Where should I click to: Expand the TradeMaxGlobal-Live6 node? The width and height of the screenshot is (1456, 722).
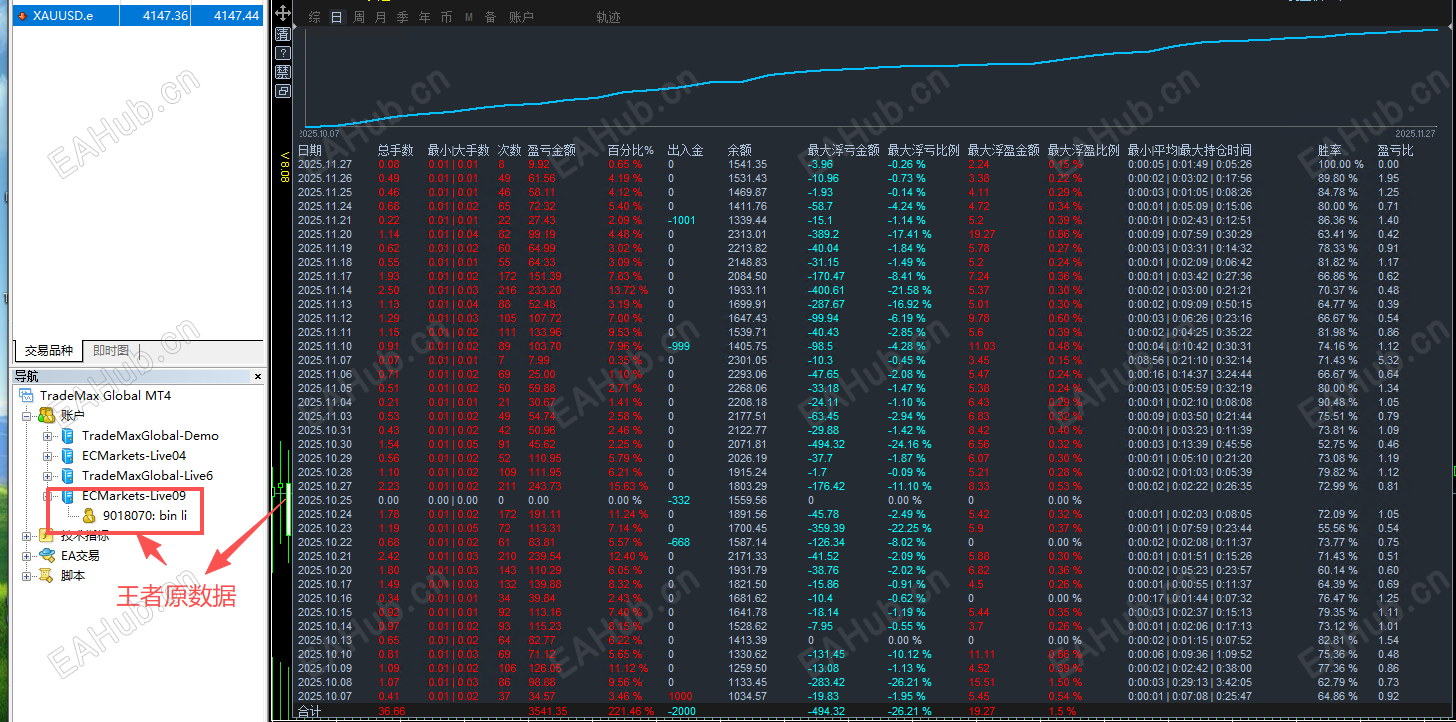pos(47,476)
